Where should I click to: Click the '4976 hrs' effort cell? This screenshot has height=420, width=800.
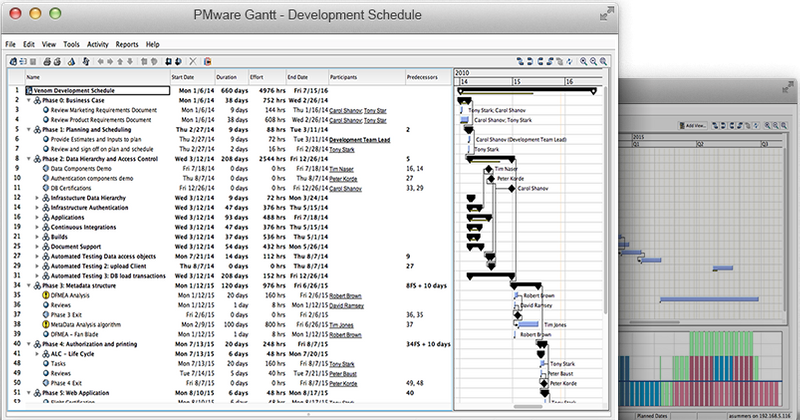(272, 91)
